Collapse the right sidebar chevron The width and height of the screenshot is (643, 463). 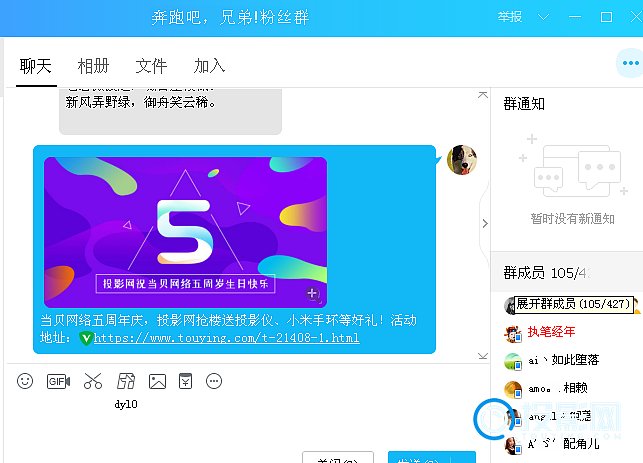[485, 224]
